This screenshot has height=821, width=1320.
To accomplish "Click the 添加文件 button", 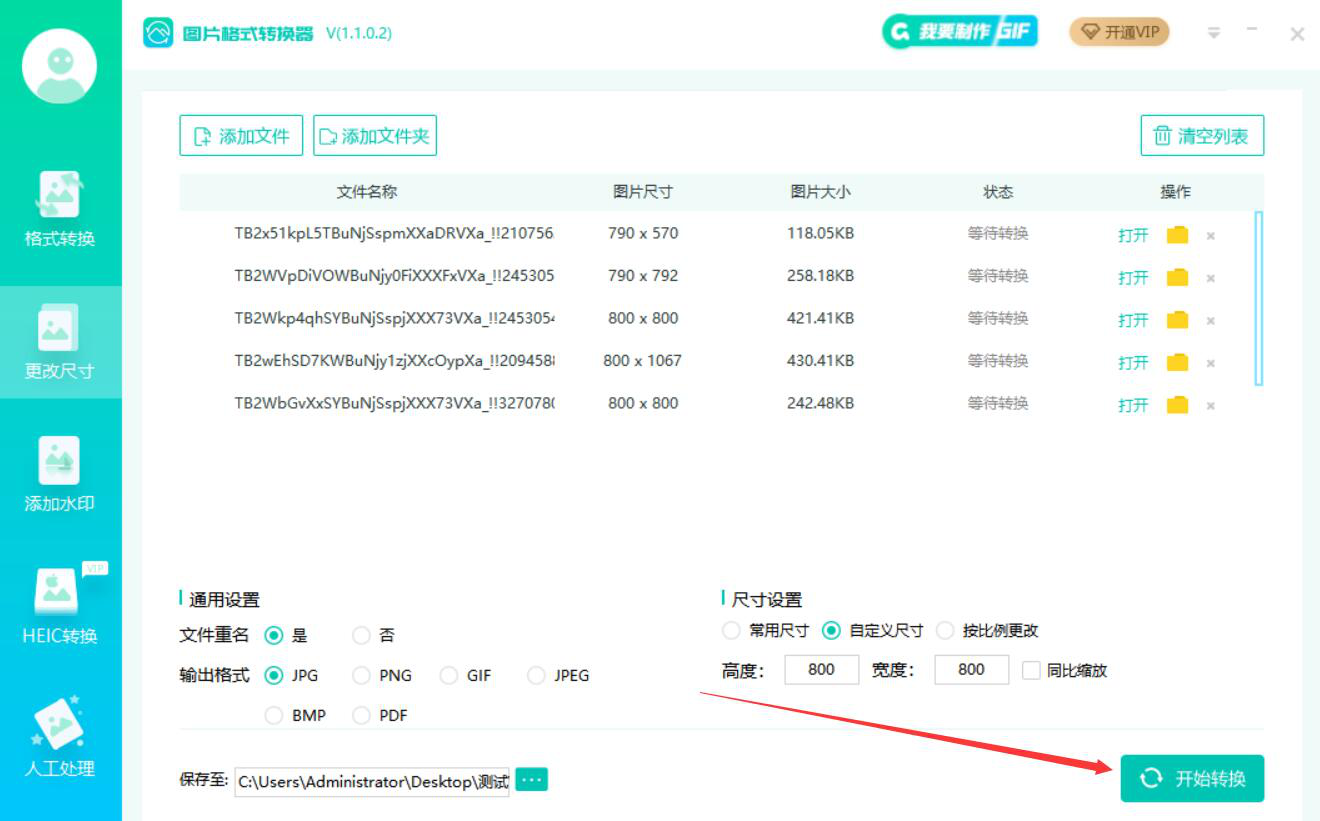I will click(x=241, y=136).
